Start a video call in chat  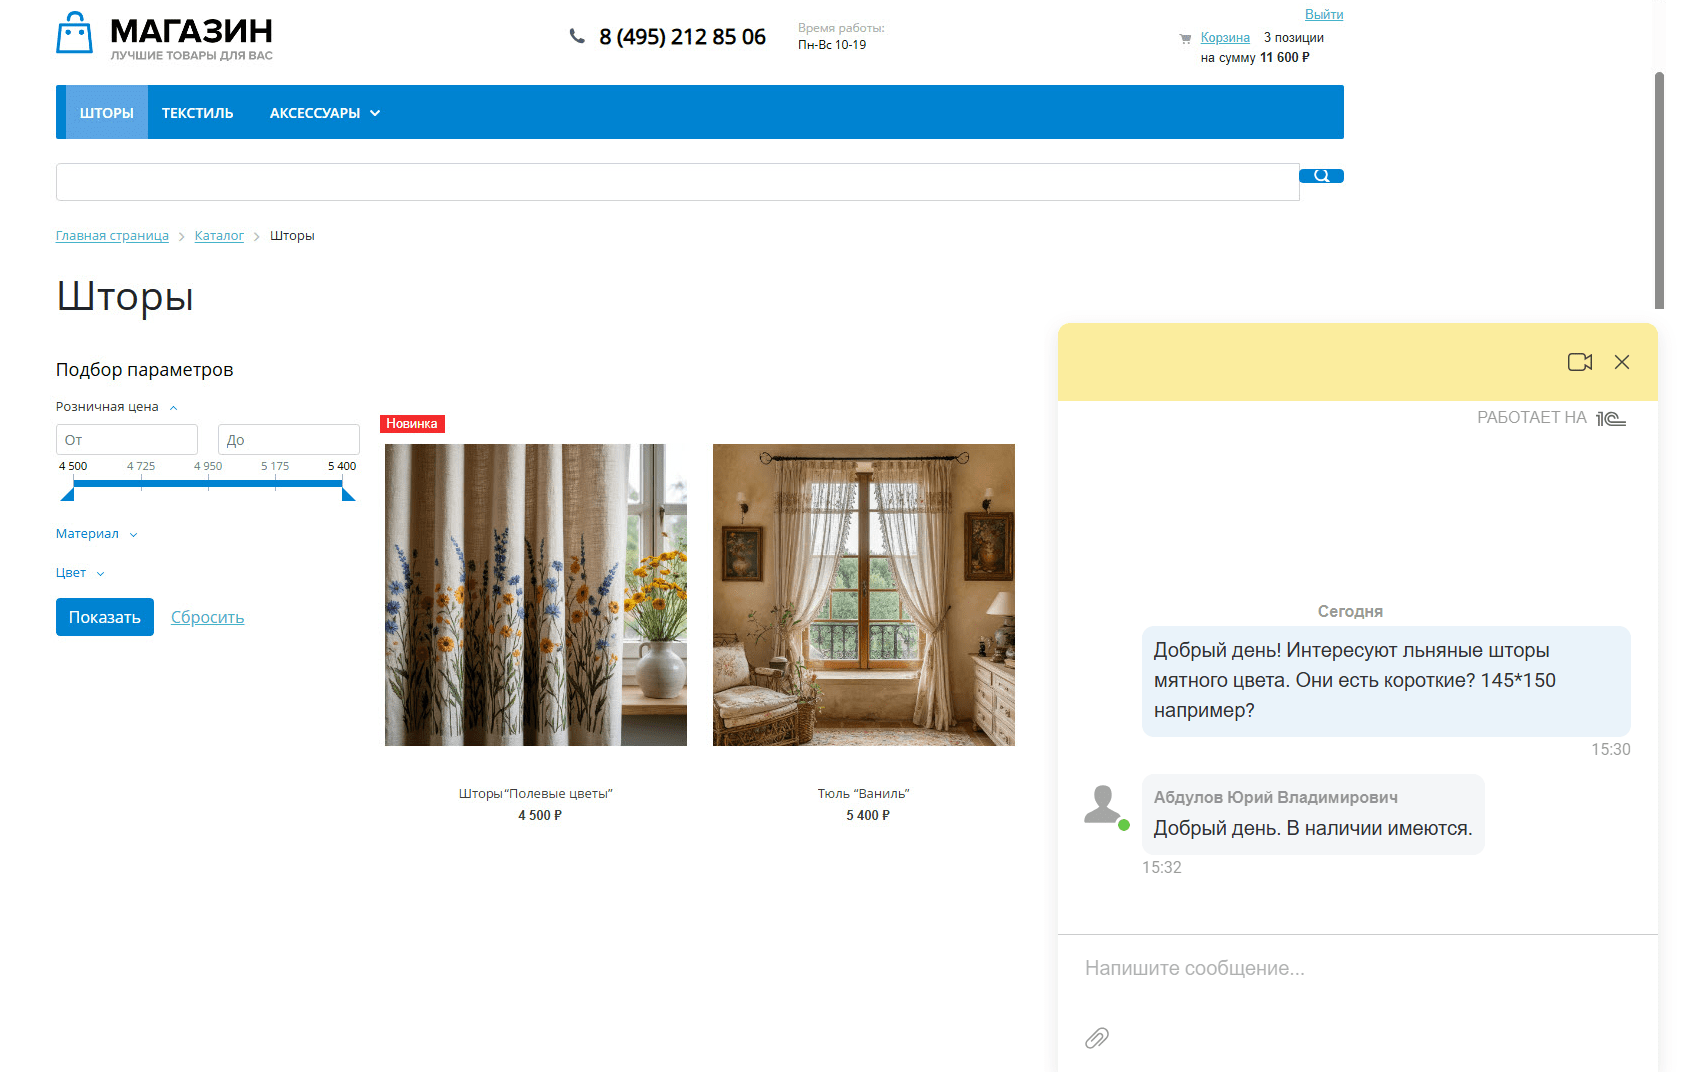[1580, 362]
